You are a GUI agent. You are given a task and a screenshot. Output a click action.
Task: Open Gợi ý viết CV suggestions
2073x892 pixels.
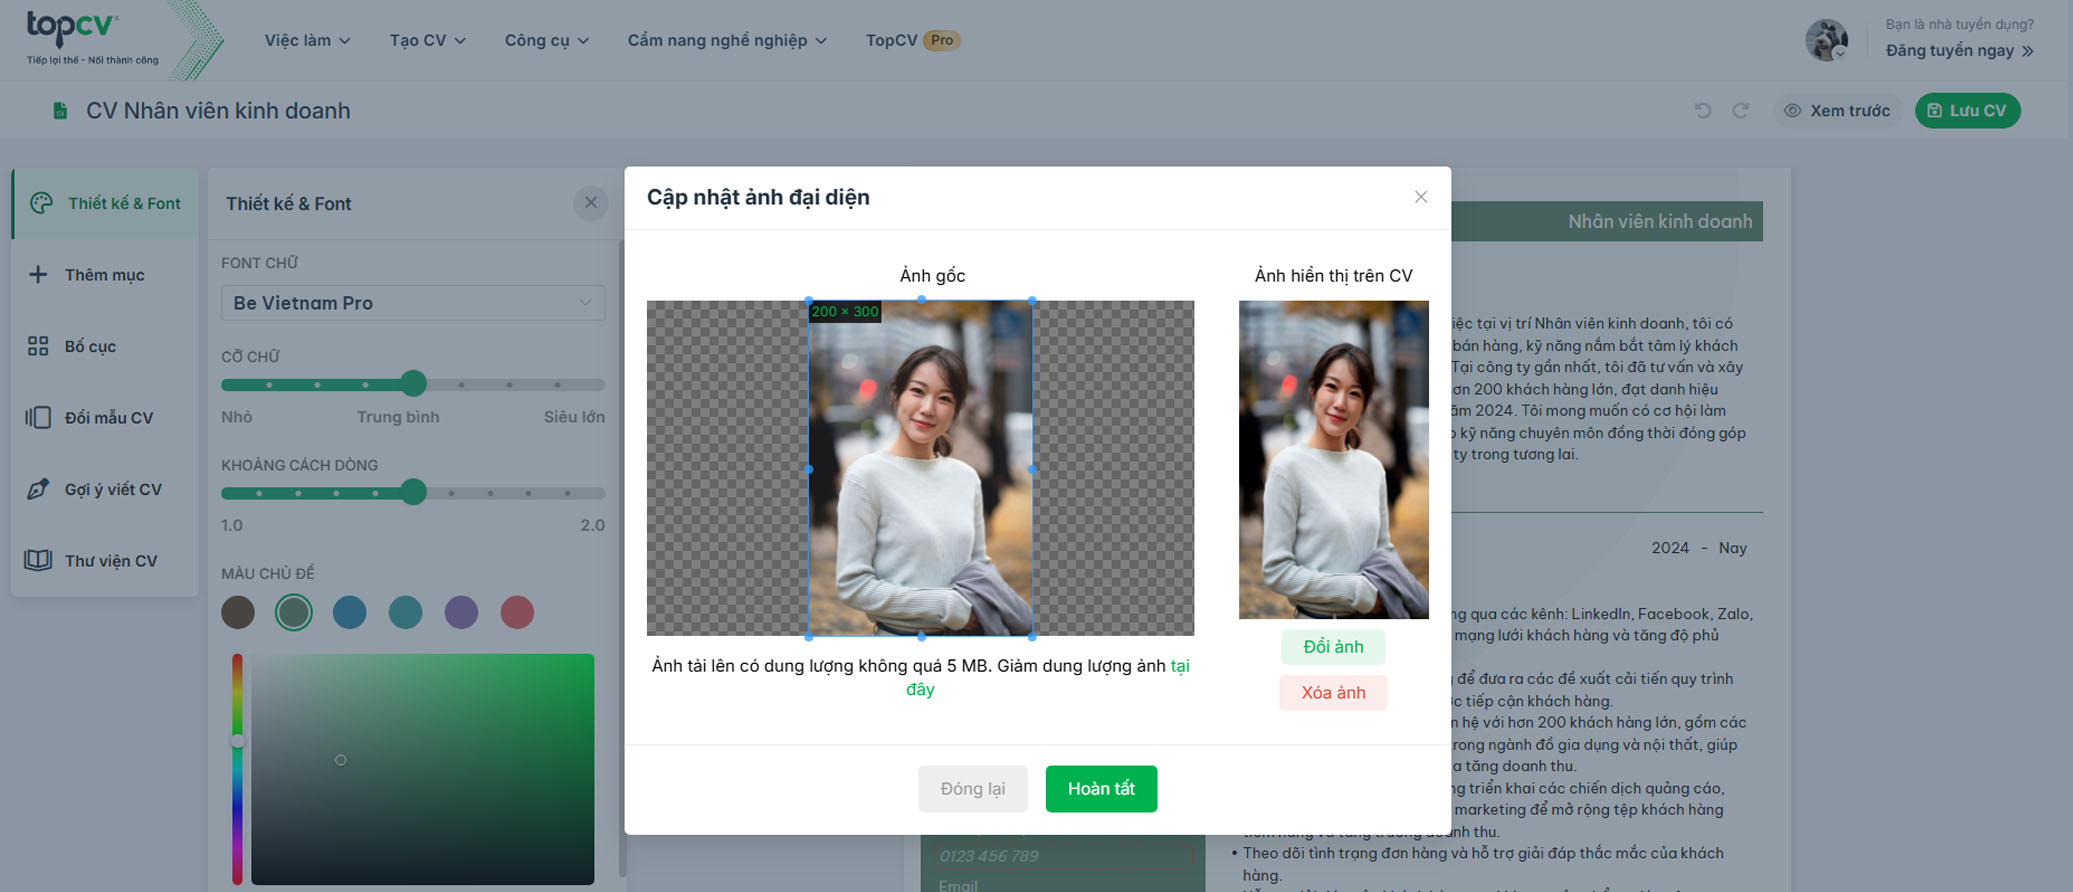pos(105,489)
